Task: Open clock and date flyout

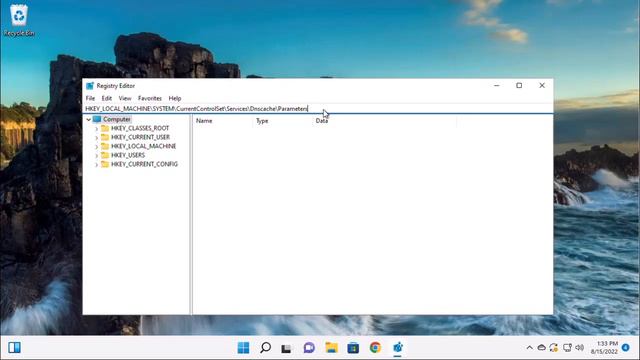Action: 604,348
